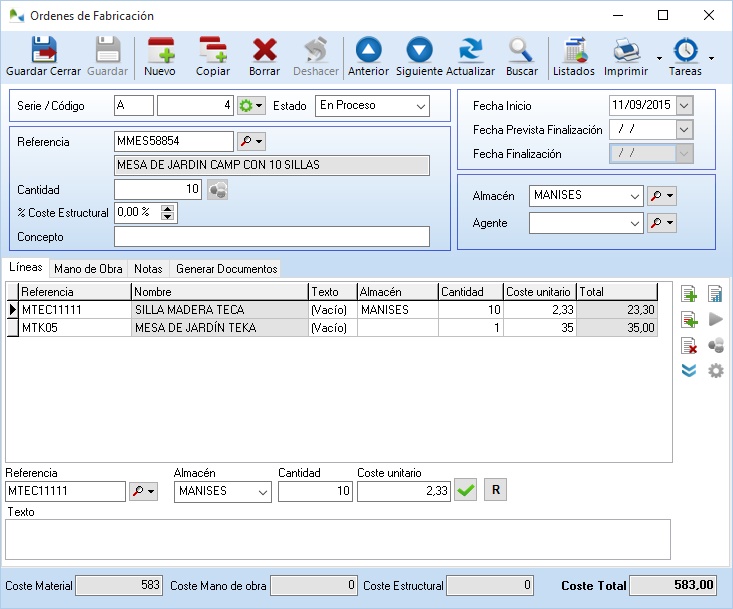Confirm line with green checkmark button
This screenshot has width=733, height=609.
(x=465, y=490)
